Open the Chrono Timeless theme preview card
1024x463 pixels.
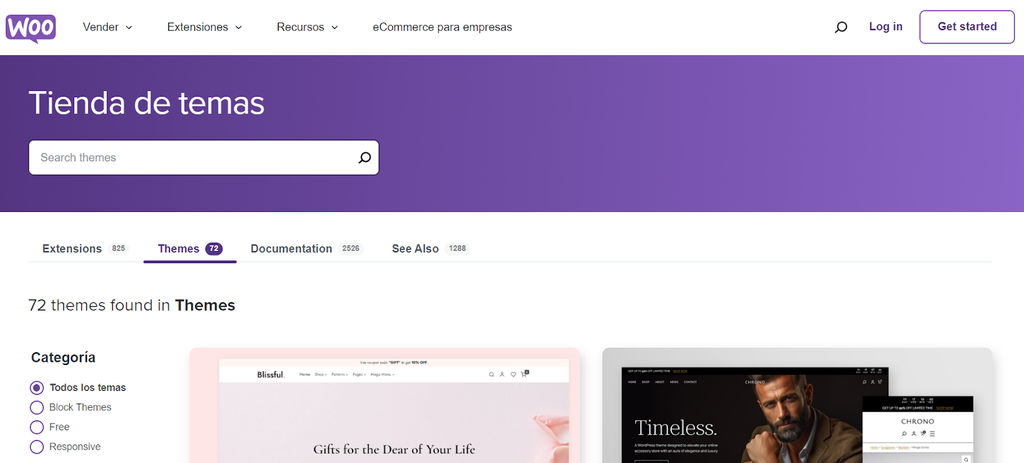click(797, 406)
